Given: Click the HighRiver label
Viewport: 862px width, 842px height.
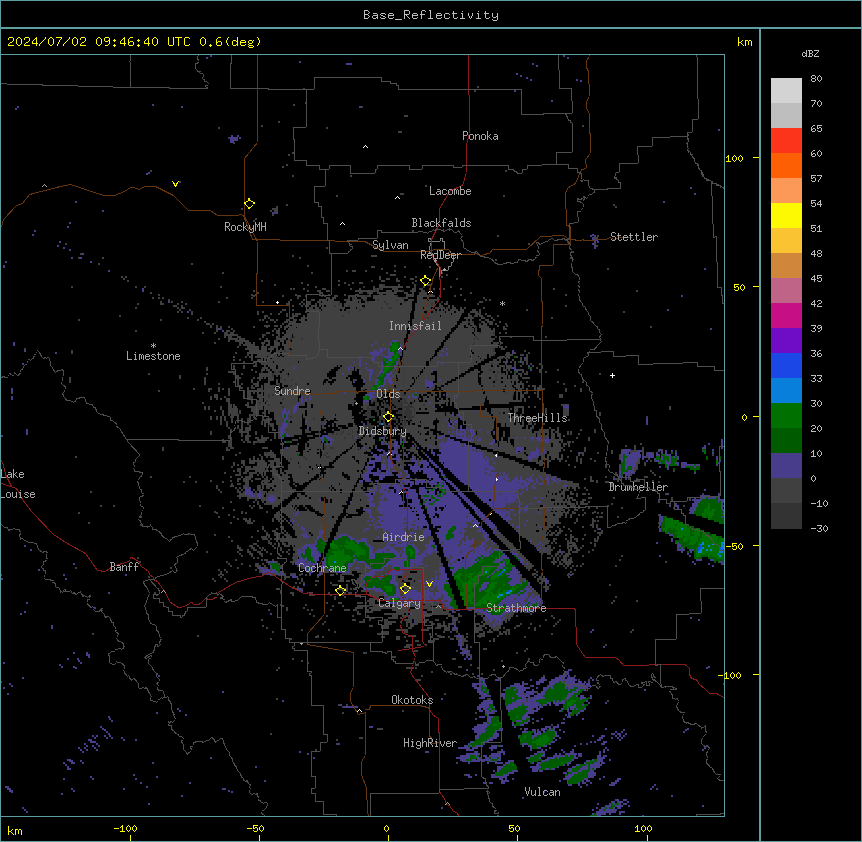Looking at the screenshot, I should tap(430, 743).
